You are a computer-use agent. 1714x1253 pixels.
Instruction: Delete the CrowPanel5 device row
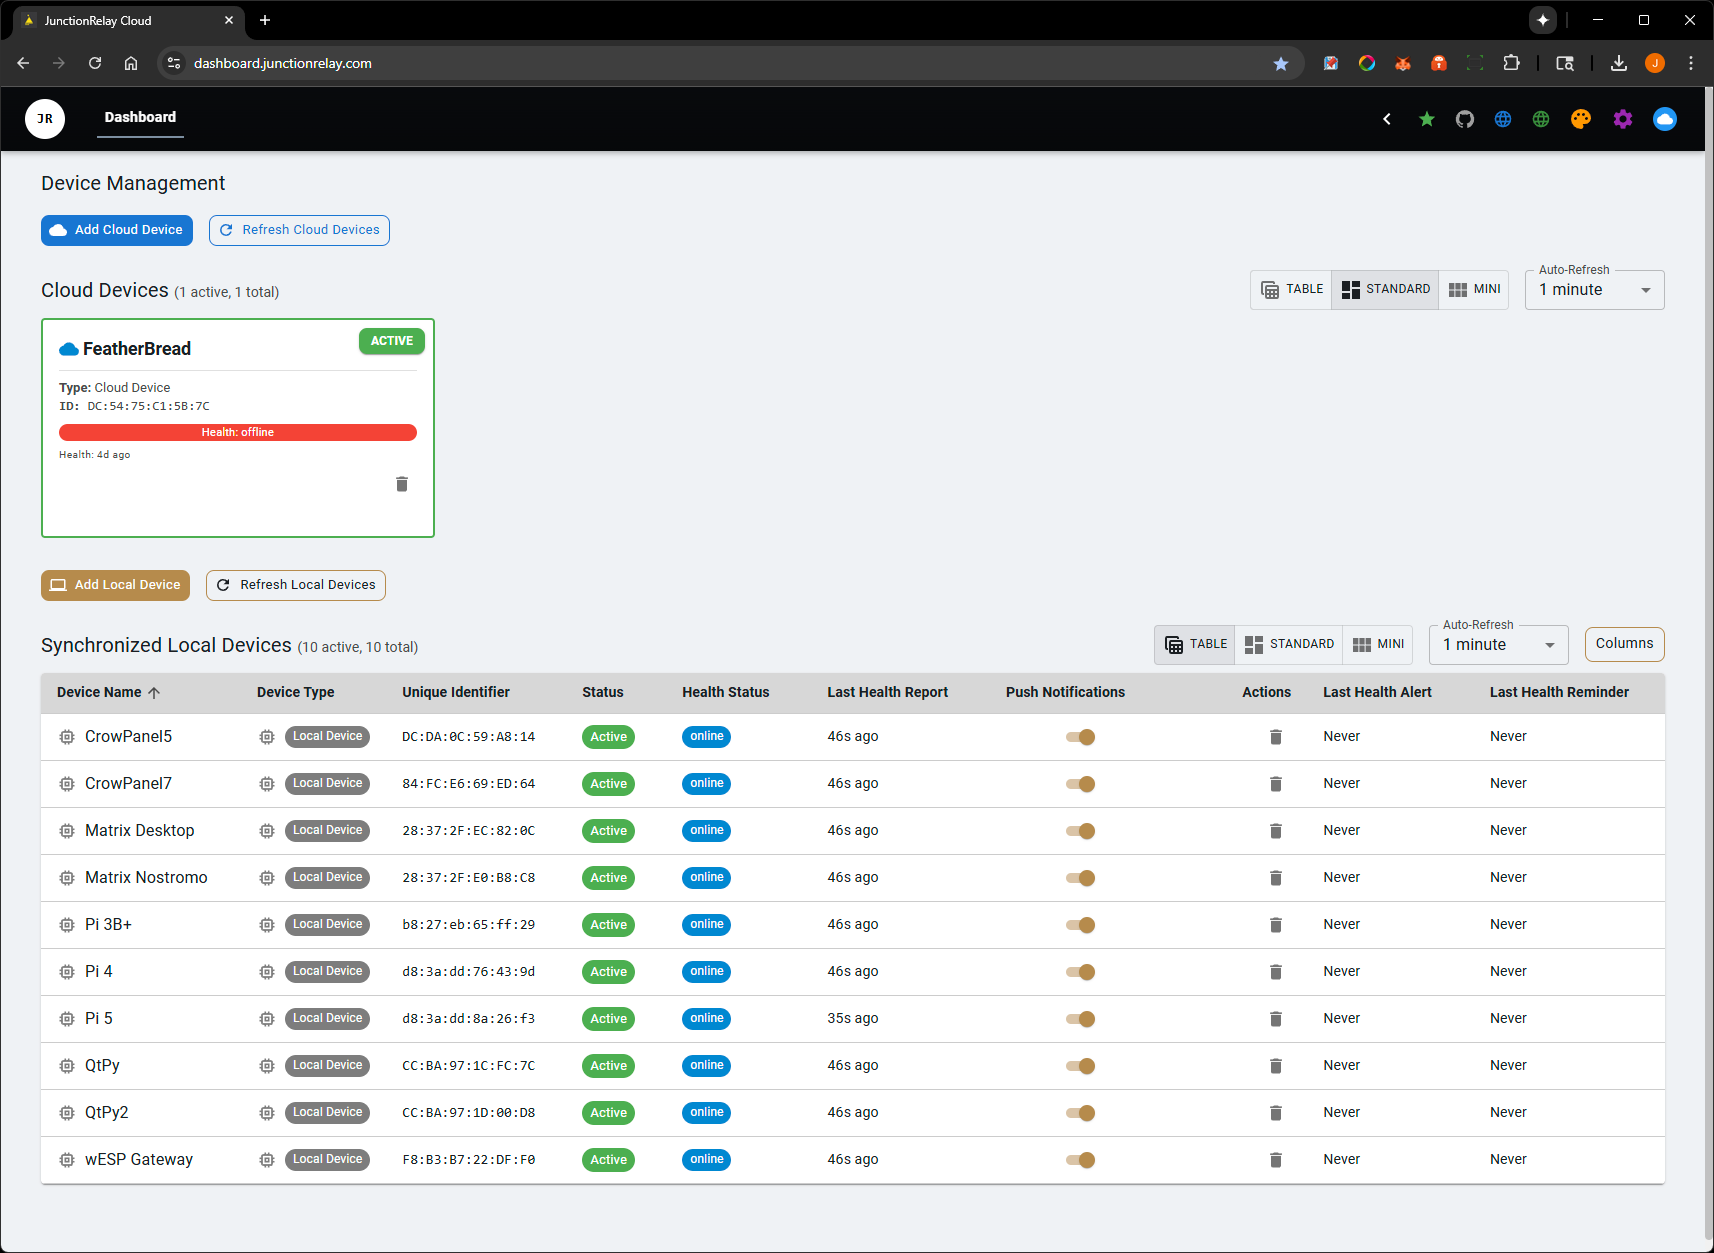pos(1276,737)
